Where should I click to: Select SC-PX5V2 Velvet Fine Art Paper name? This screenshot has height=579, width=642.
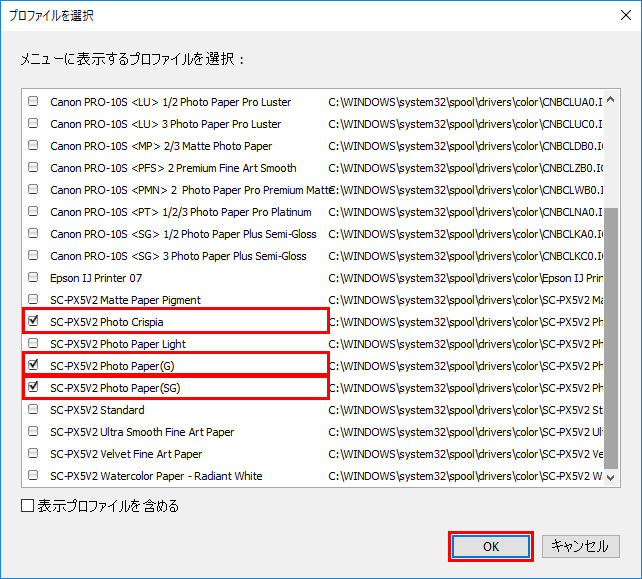coord(126,454)
